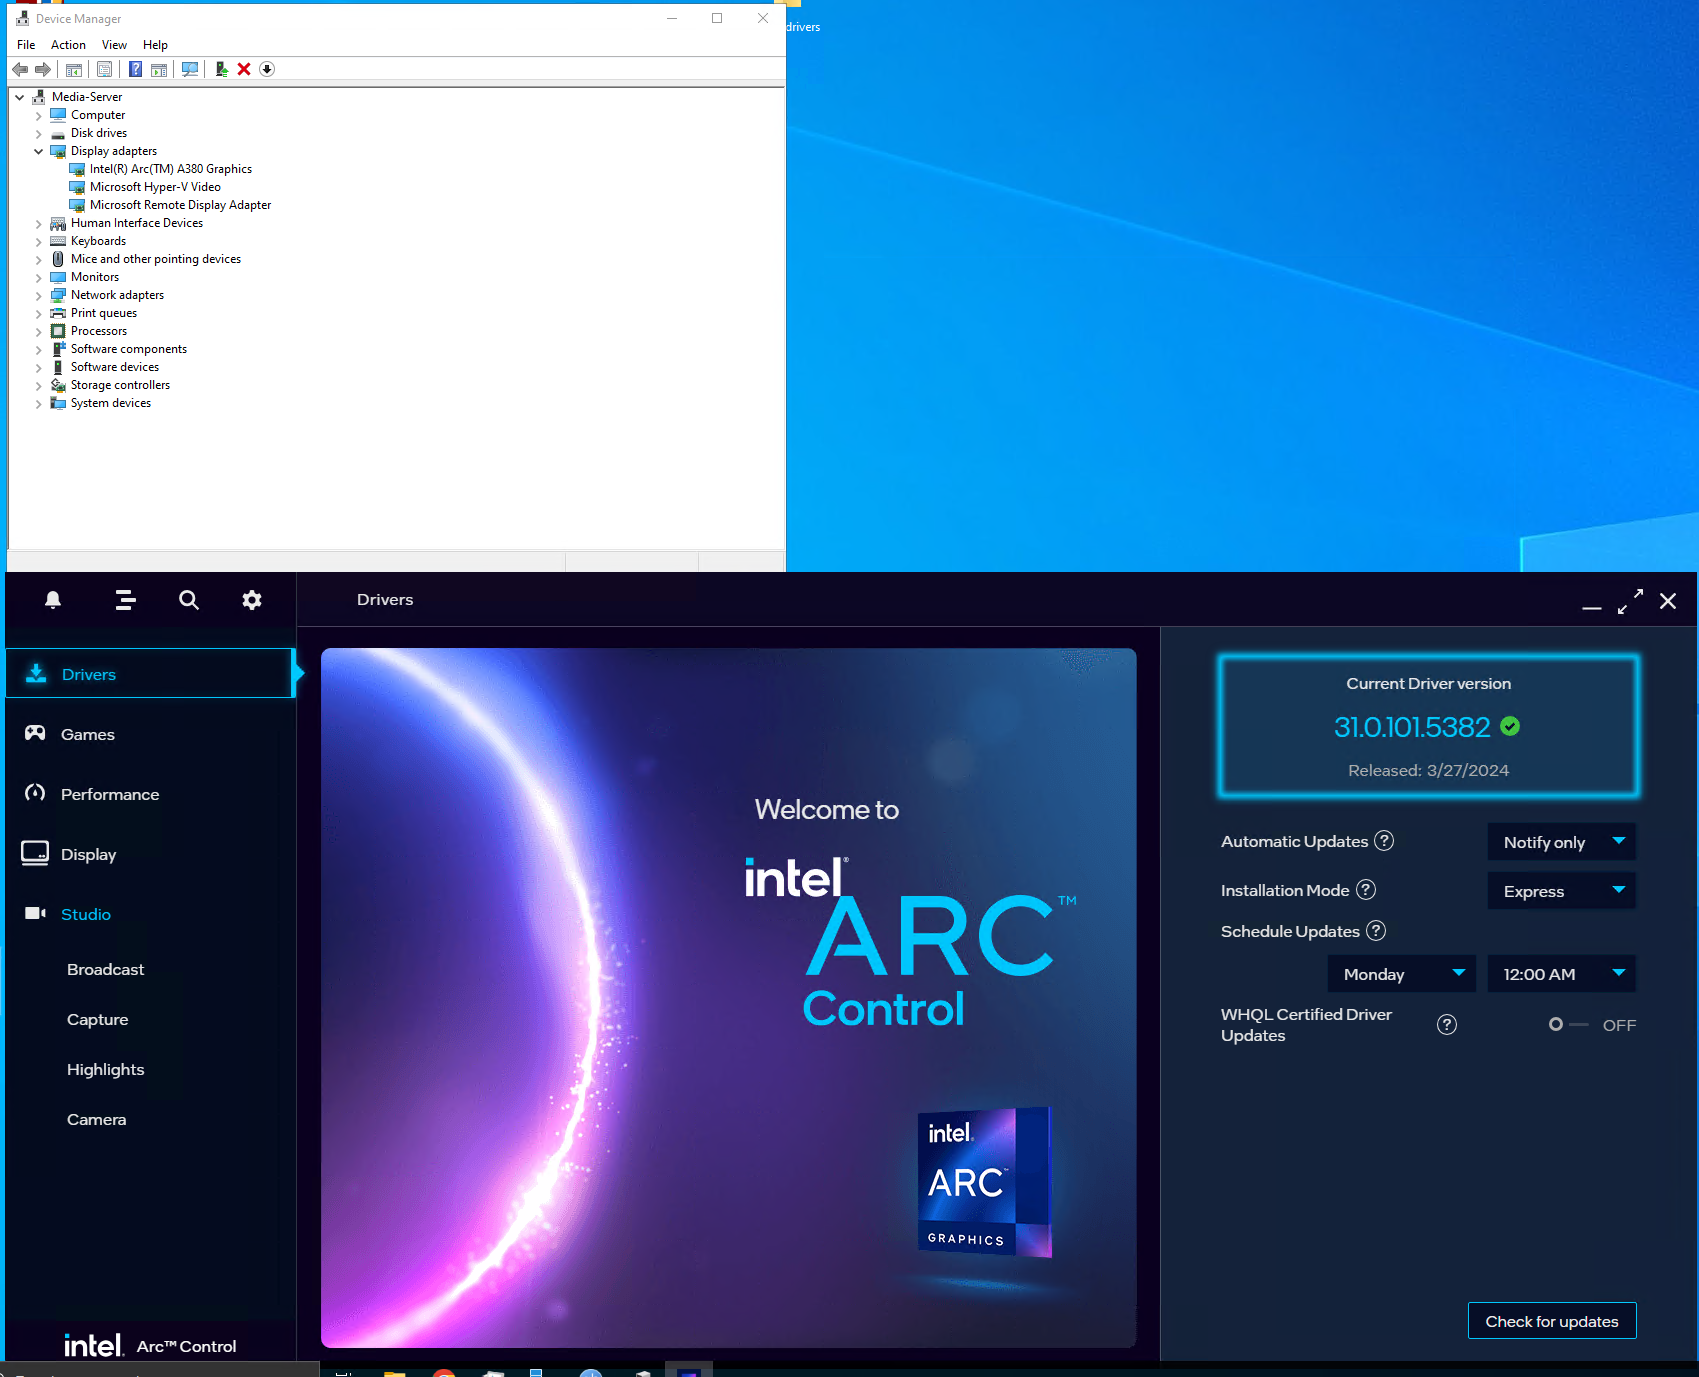Image resolution: width=1699 pixels, height=1377 pixels.
Task: Open the Action menu in Device Manager
Action: click(67, 44)
